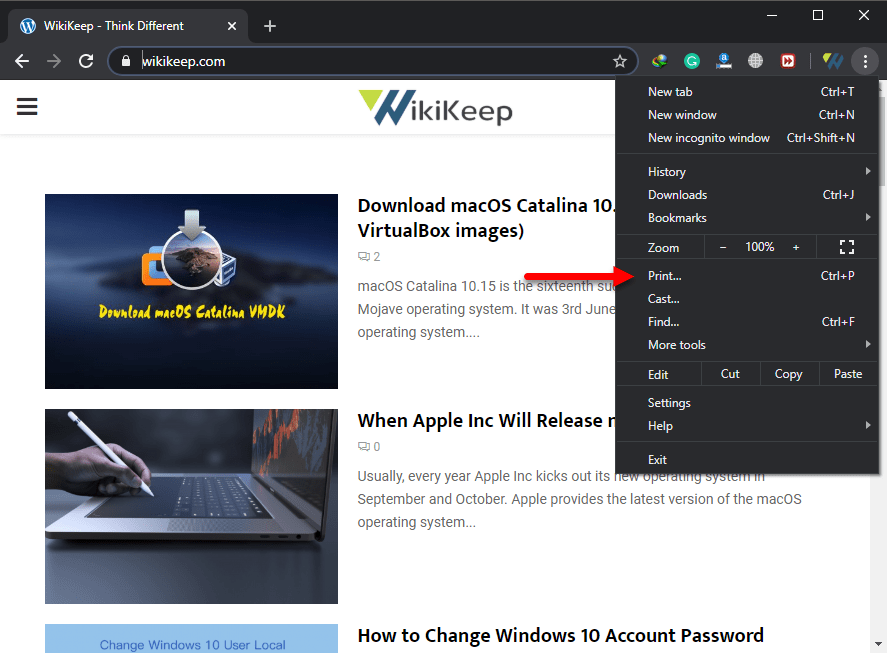This screenshot has height=653, width=887.
Task: Click the WikiKeep site logo
Action: coord(436,107)
